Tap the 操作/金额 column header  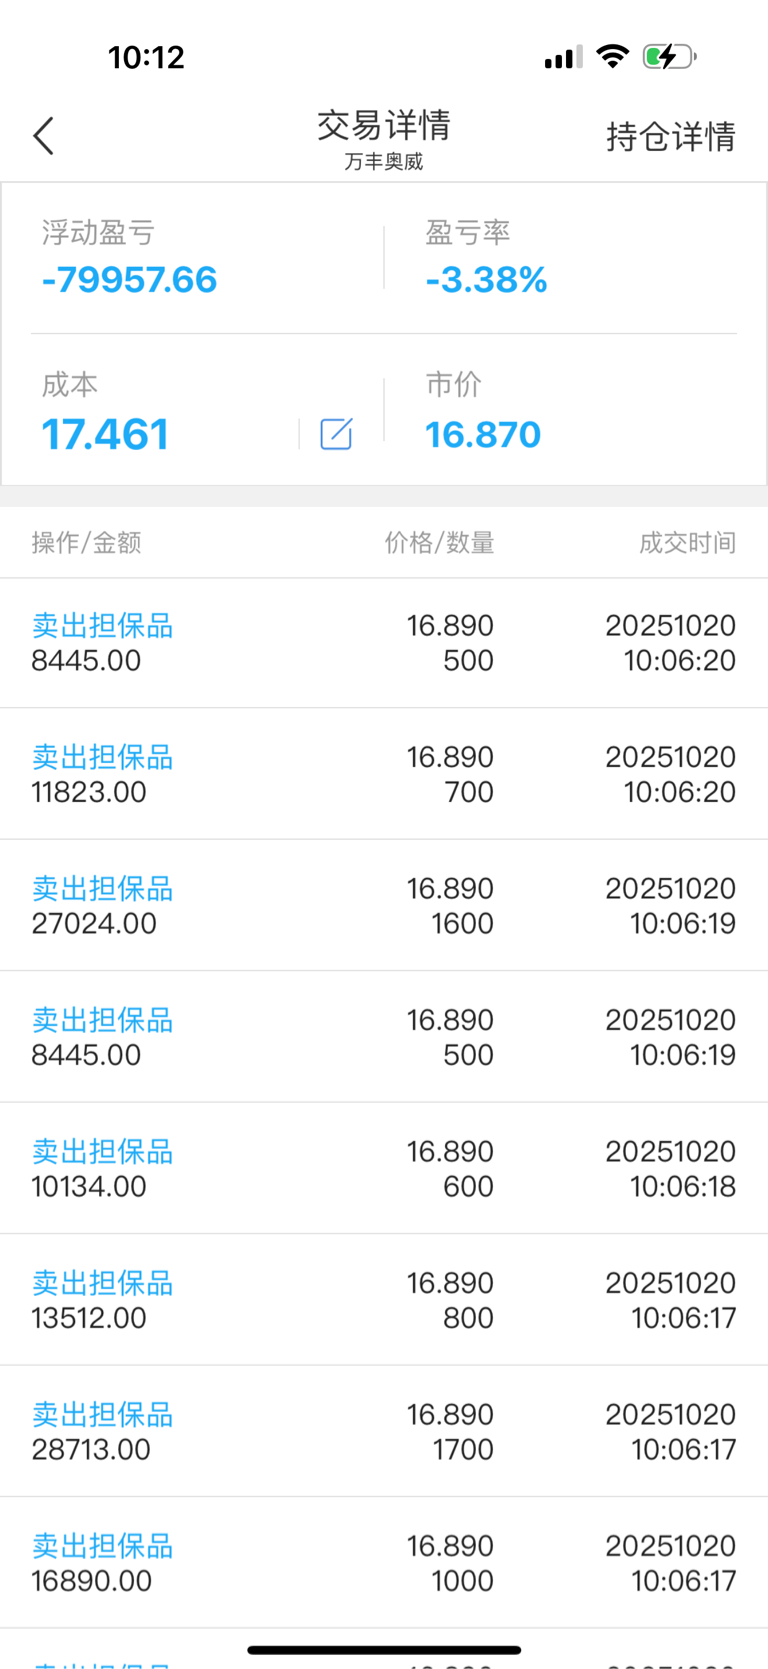[x=86, y=542]
